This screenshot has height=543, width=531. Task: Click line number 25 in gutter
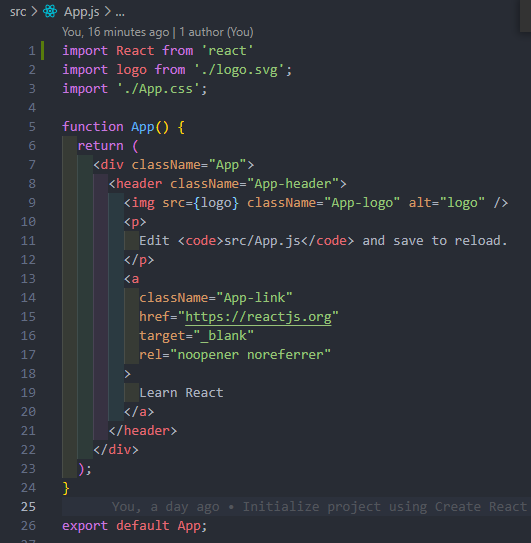28,507
